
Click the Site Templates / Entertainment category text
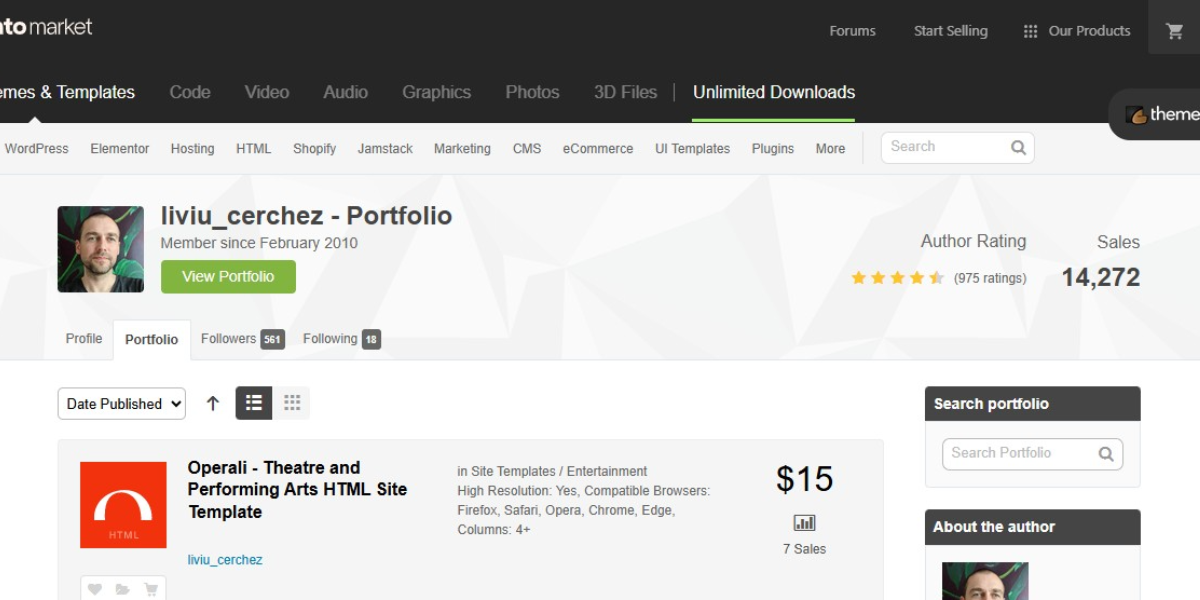(x=559, y=471)
